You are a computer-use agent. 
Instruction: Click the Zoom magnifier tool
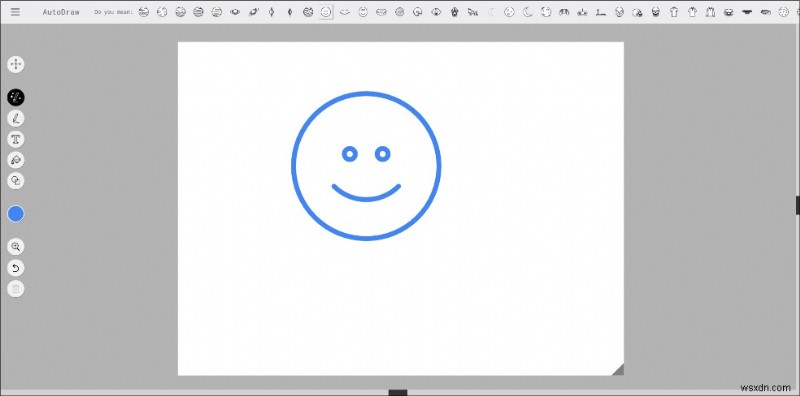tap(16, 247)
